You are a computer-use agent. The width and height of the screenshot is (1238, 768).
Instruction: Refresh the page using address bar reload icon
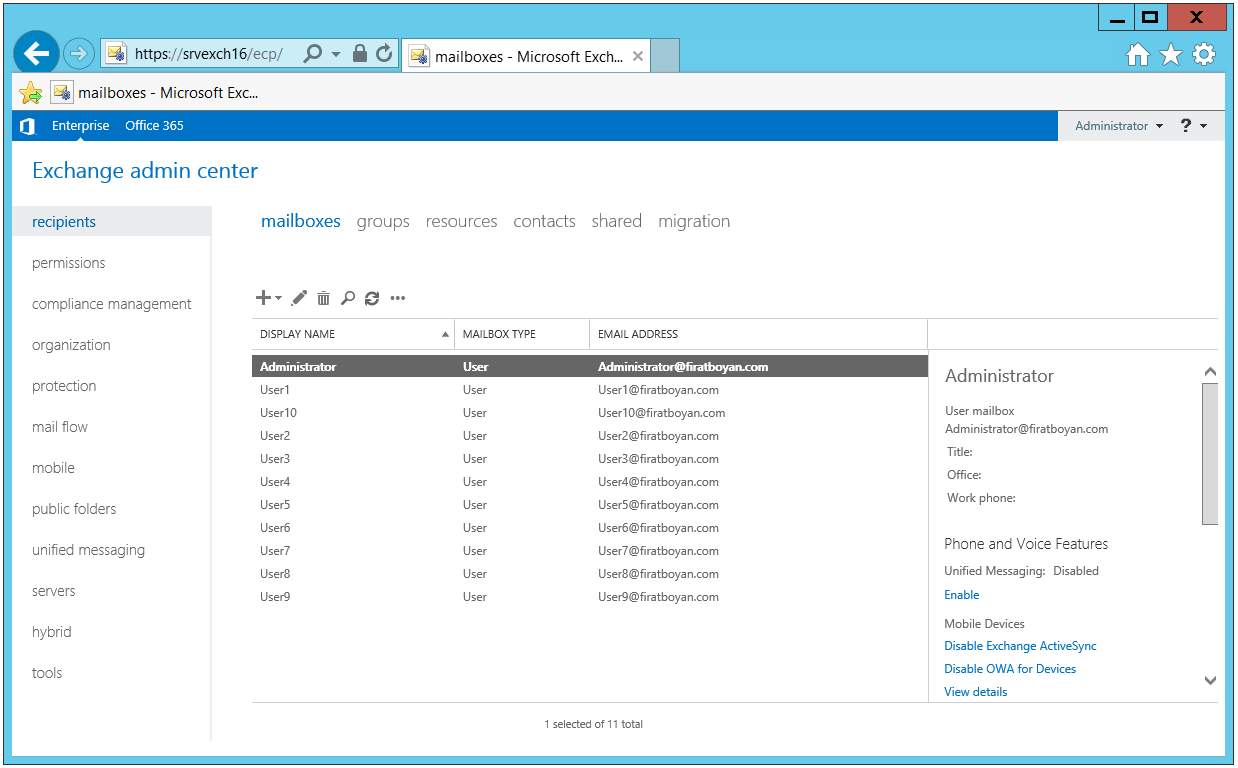384,53
